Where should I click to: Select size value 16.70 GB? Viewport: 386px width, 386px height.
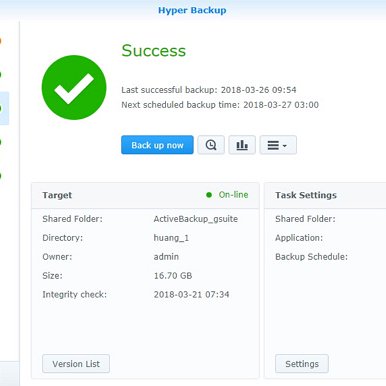coord(173,276)
